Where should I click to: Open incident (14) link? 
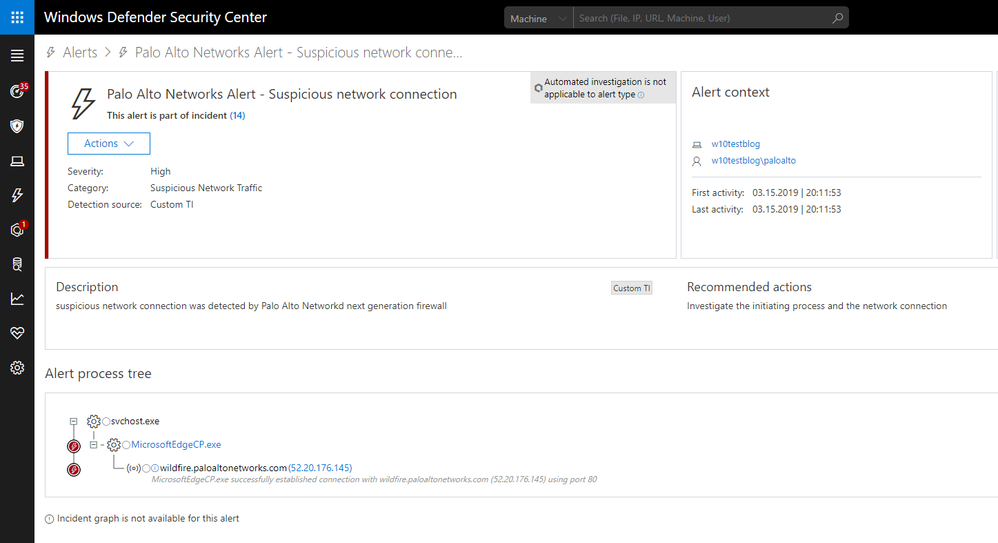[237, 115]
